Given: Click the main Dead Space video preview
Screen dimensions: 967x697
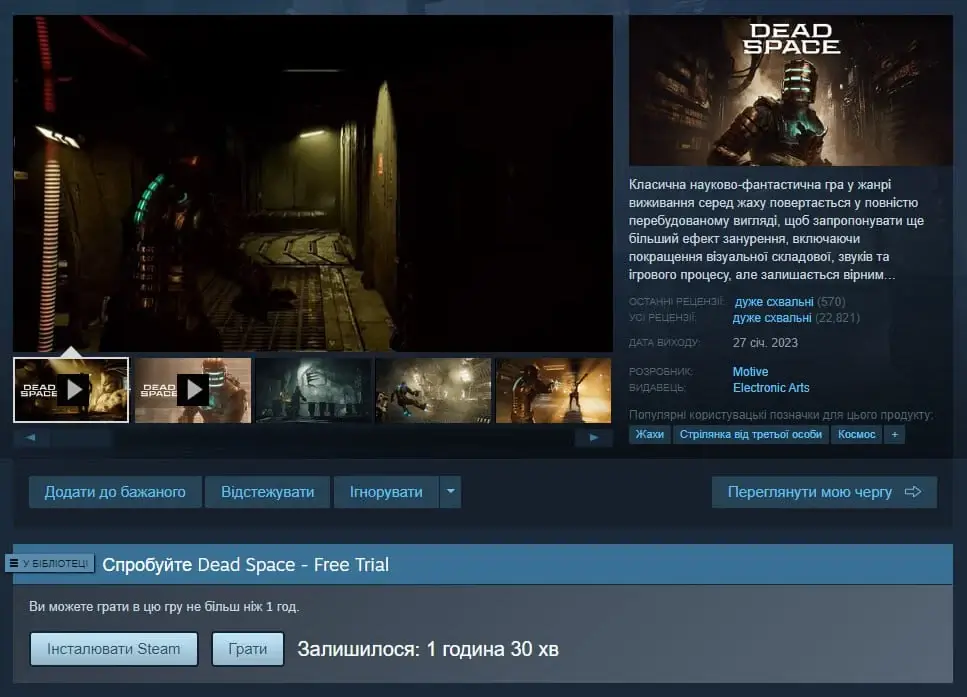Looking at the screenshot, I should [313, 183].
